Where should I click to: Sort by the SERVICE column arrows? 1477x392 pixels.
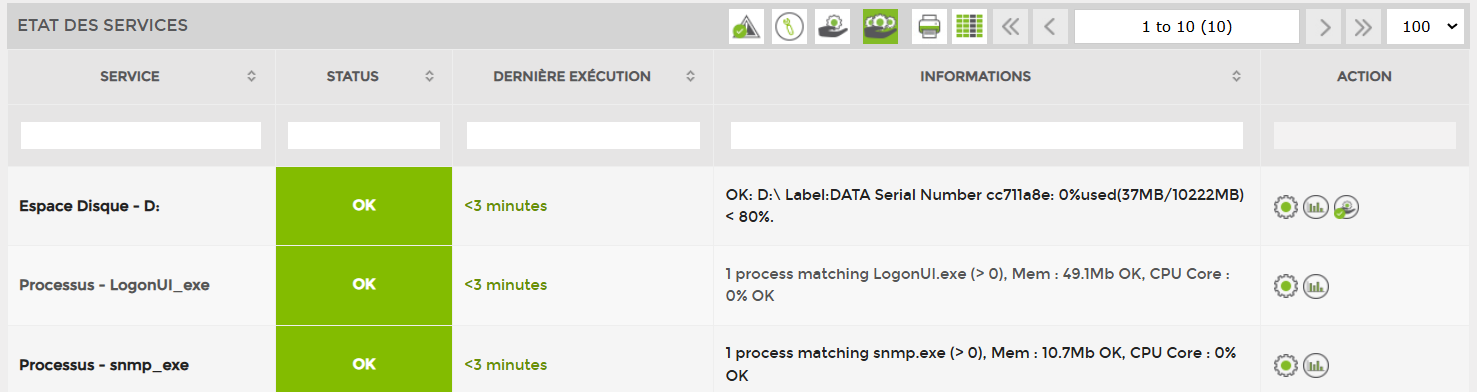(252, 77)
